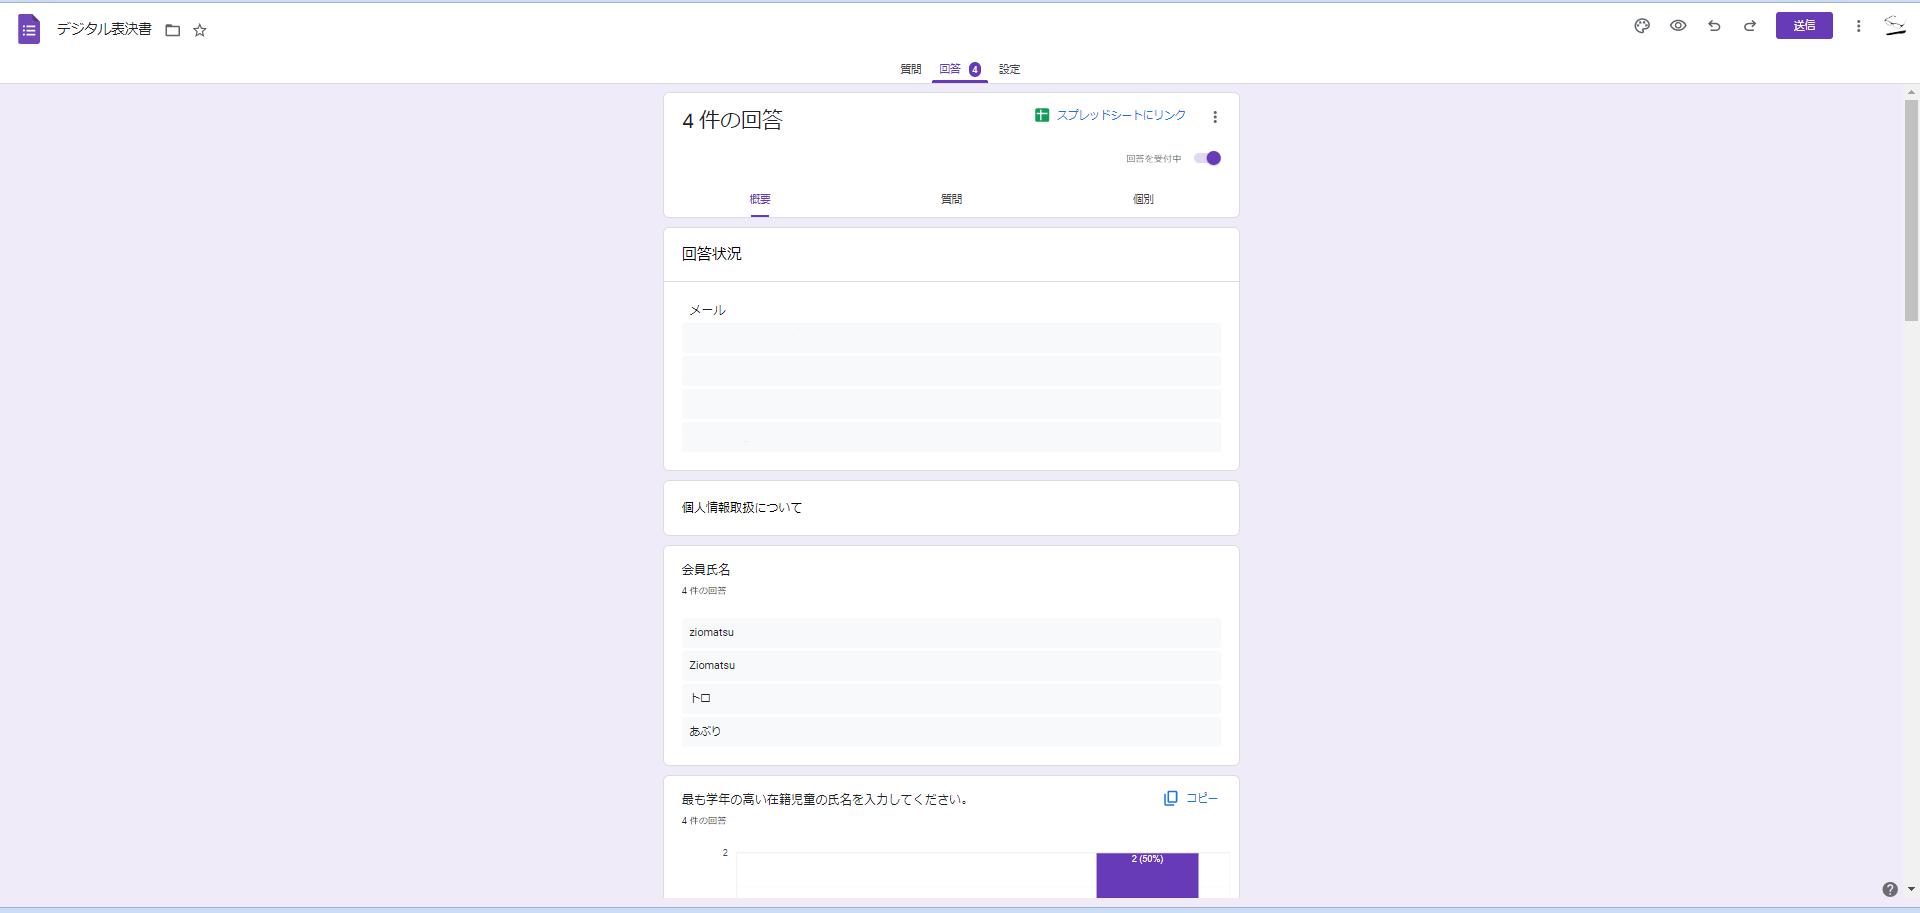Image resolution: width=1920 pixels, height=913 pixels.
Task: Open your Google account avatar
Action: 1893,27
